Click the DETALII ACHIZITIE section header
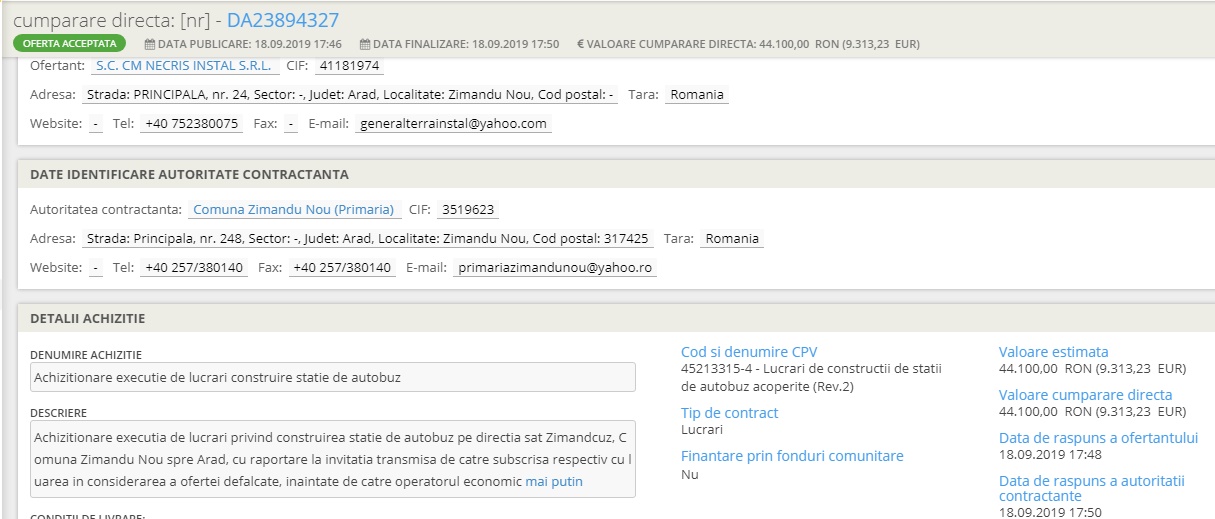The height and width of the screenshot is (519, 1215). 88,318
